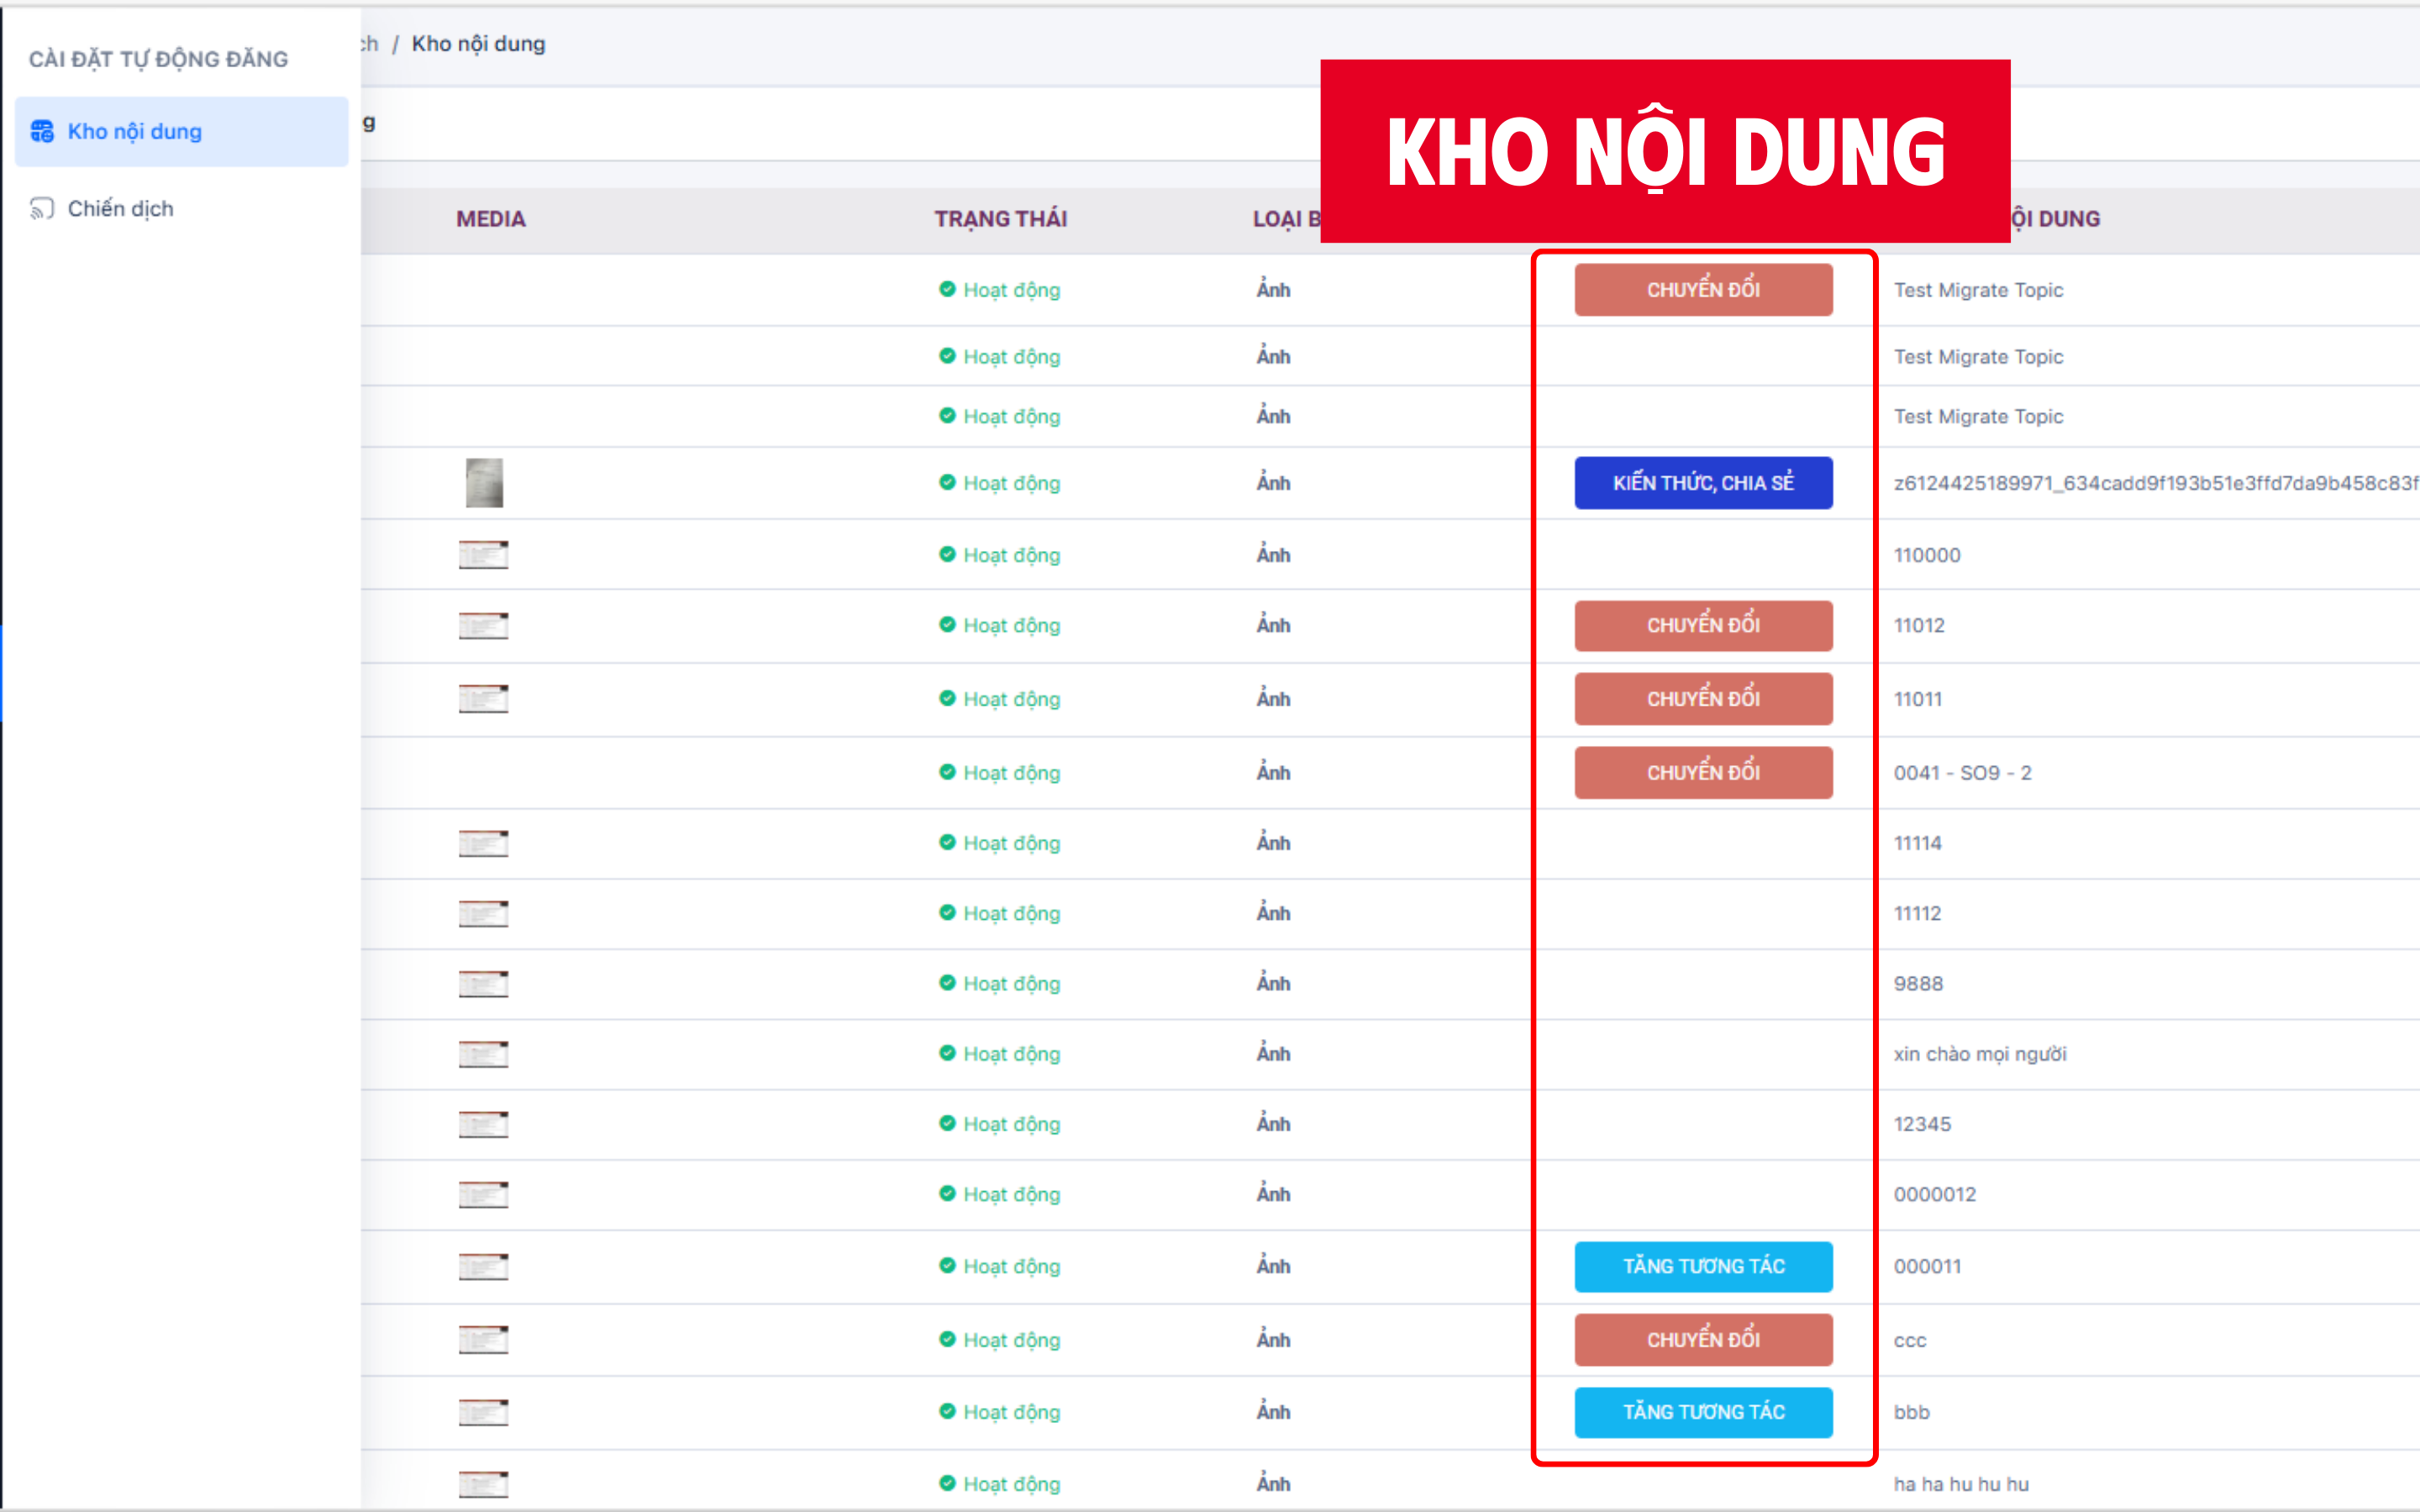The width and height of the screenshot is (2420, 1512).
Task: Open media thumbnail in row 9888
Action: pos(484,984)
